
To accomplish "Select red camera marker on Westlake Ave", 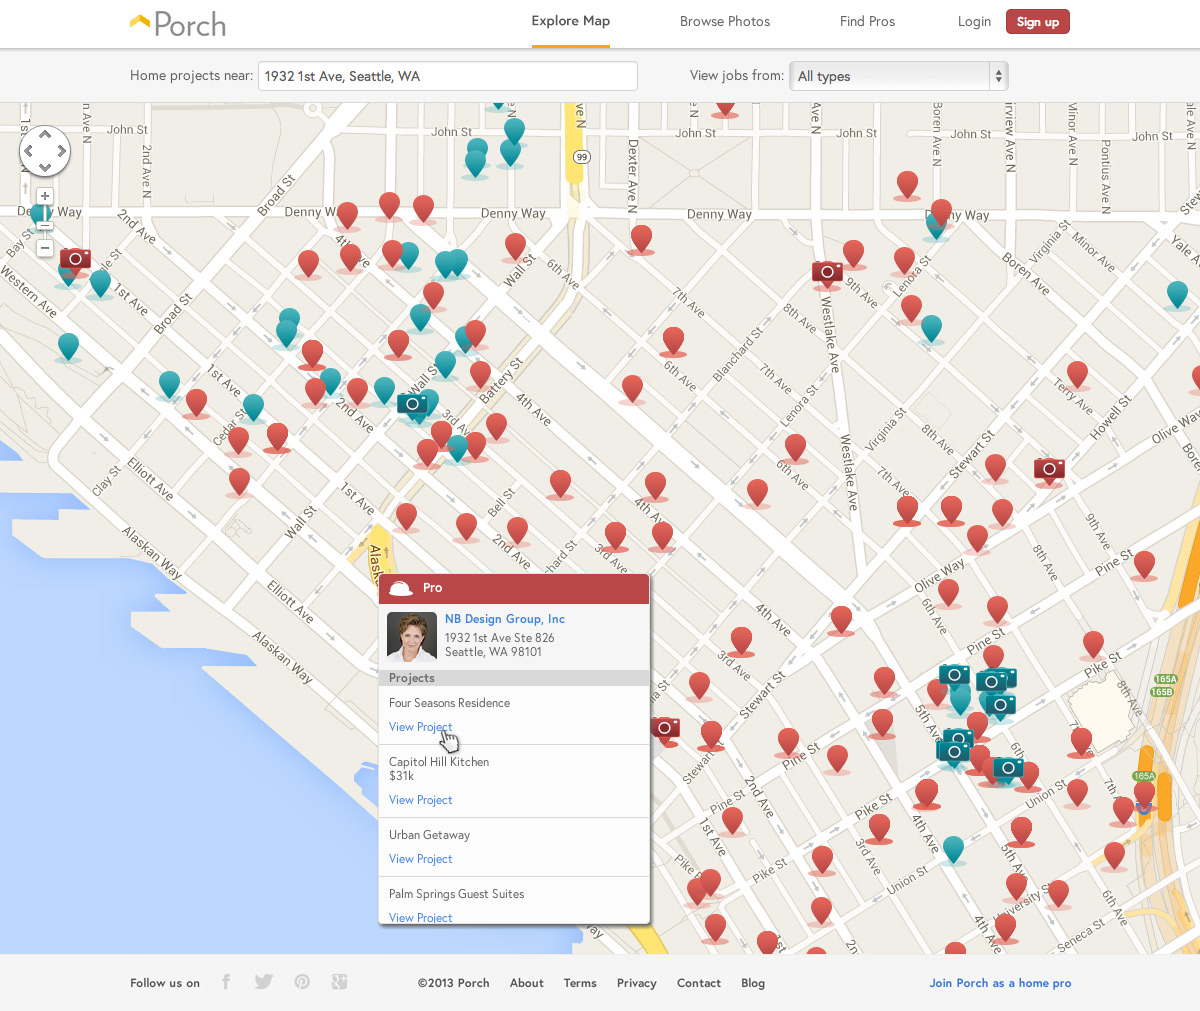I will (x=827, y=272).
